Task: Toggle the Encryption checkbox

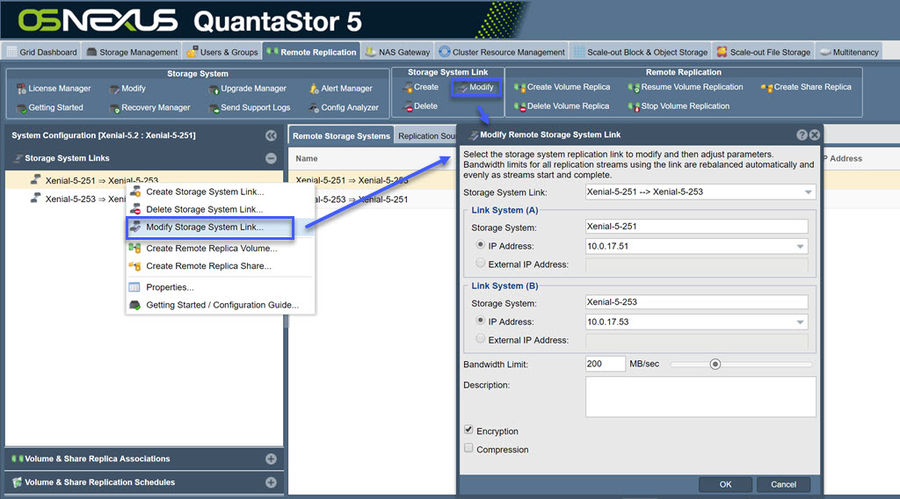Action: [x=468, y=430]
